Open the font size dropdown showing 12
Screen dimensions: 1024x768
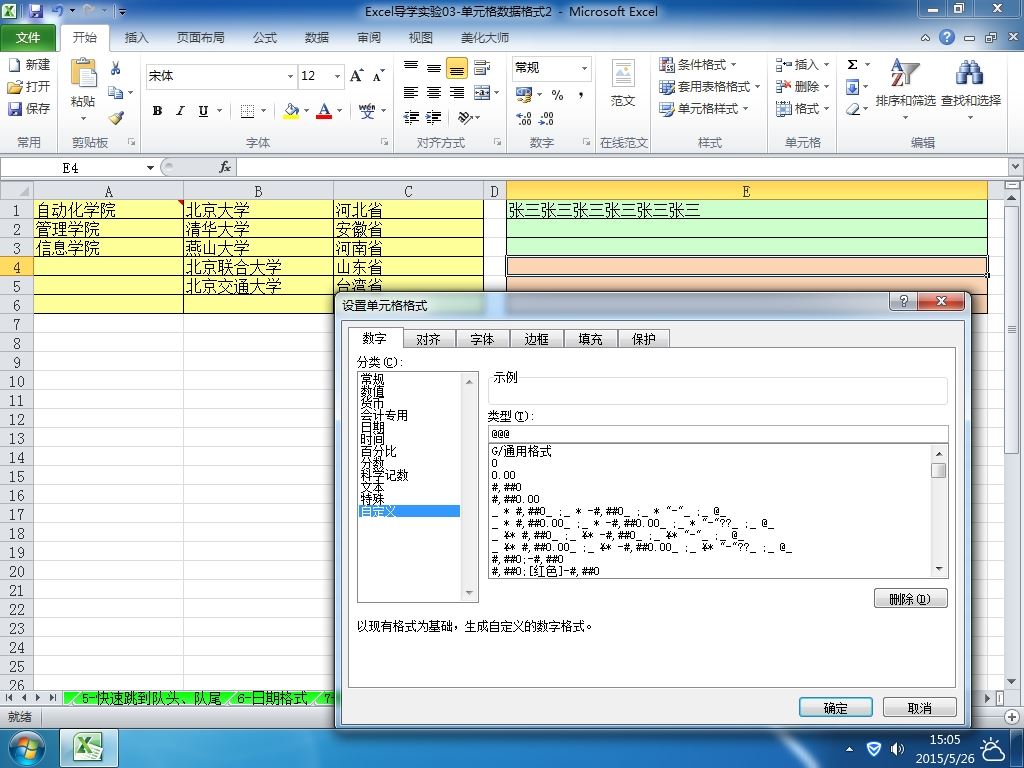pyautogui.click(x=338, y=76)
